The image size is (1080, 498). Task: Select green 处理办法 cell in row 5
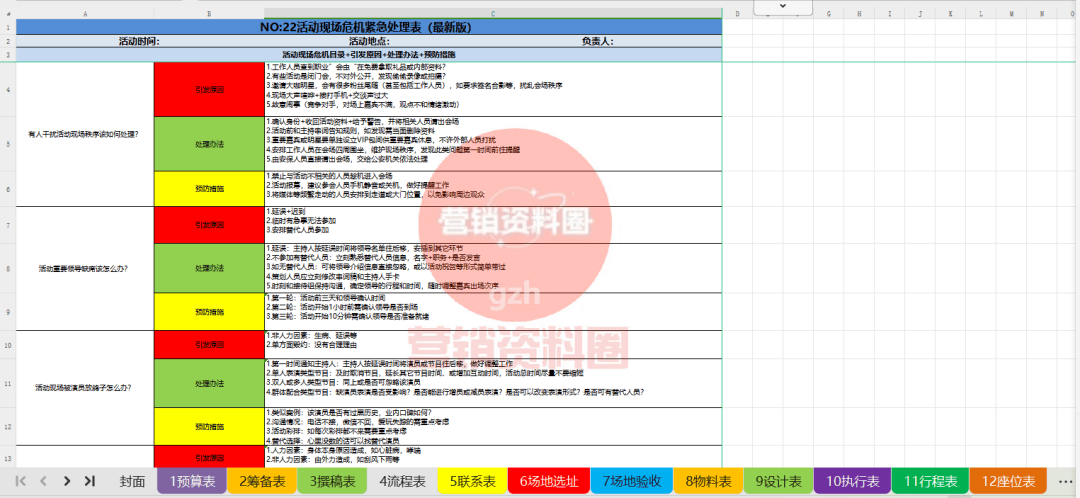point(209,144)
